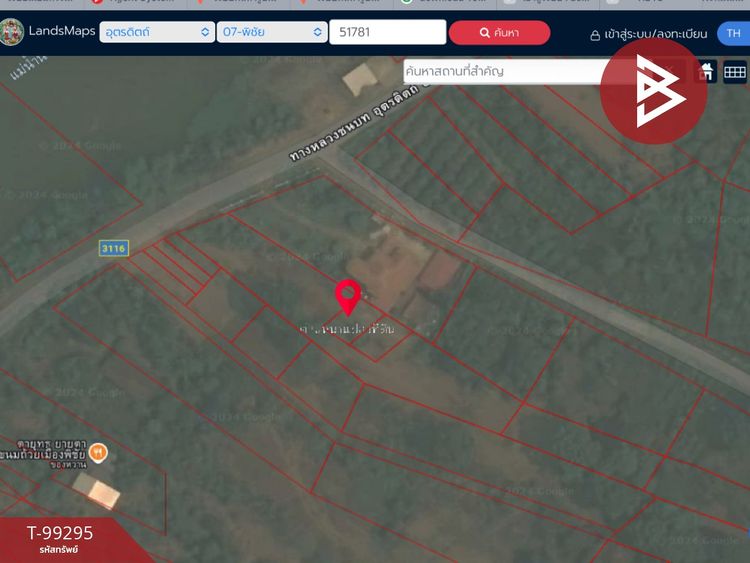Viewport: 750px width, 563px height.
Task: Click the house icon on map toolbar
Action: [x=706, y=72]
